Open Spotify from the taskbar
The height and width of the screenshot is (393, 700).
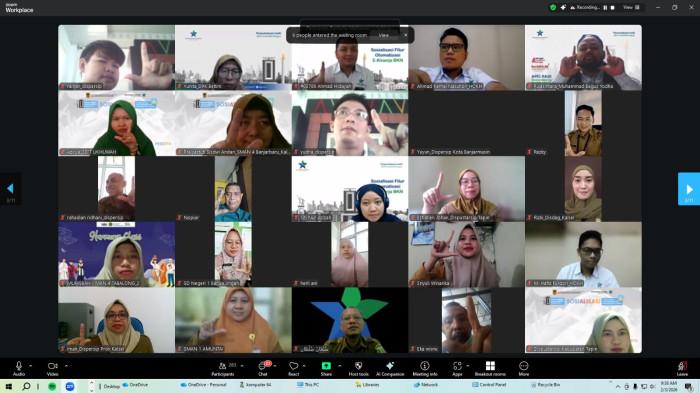pyautogui.click(x=52, y=386)
